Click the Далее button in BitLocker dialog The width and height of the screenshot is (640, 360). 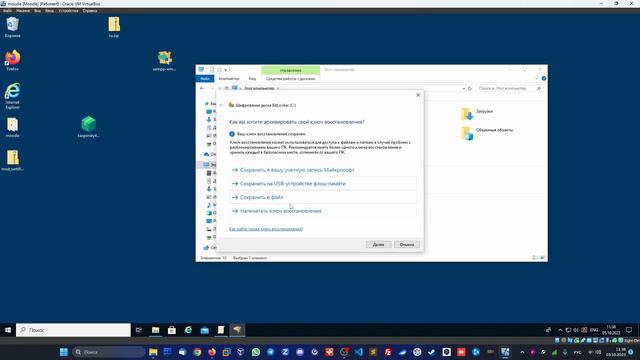tap(378, 244)
